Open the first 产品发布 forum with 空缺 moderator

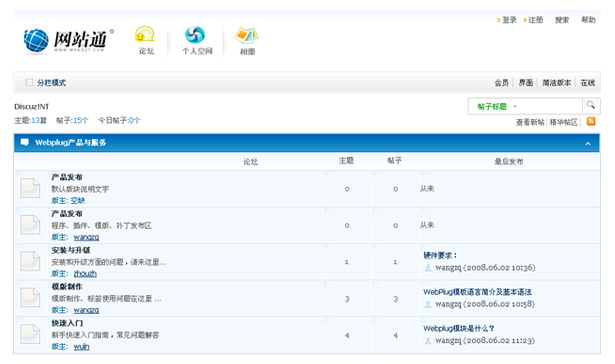pos(67,177)
